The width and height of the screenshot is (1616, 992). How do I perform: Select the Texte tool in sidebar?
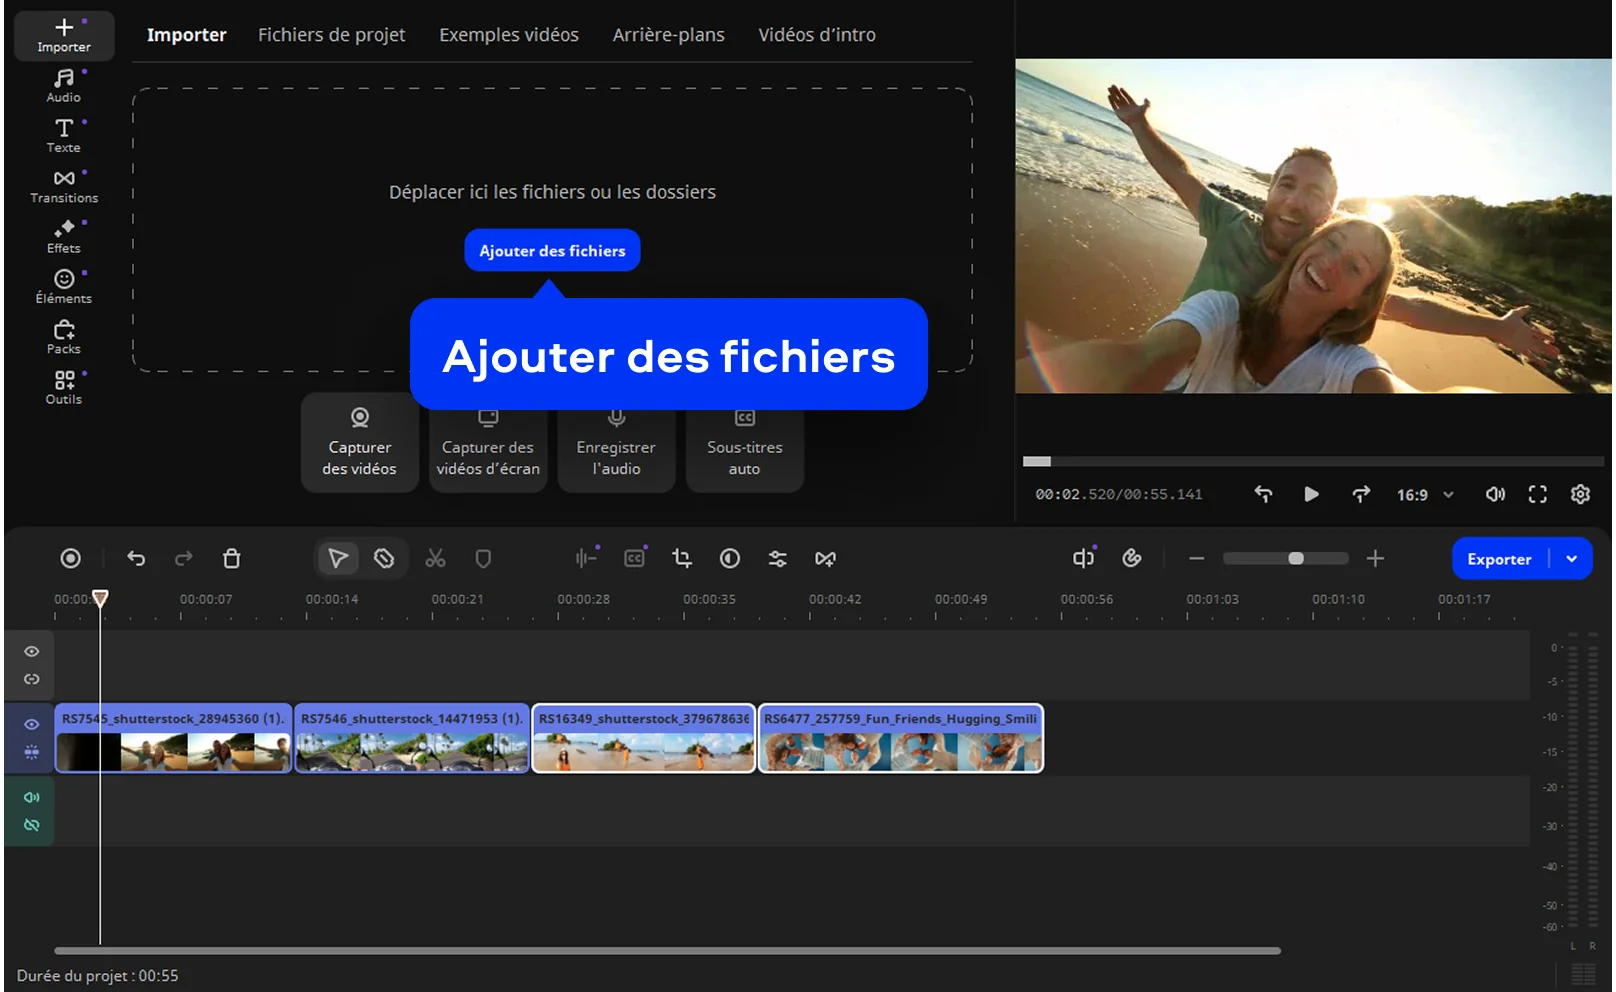point(64,136)
